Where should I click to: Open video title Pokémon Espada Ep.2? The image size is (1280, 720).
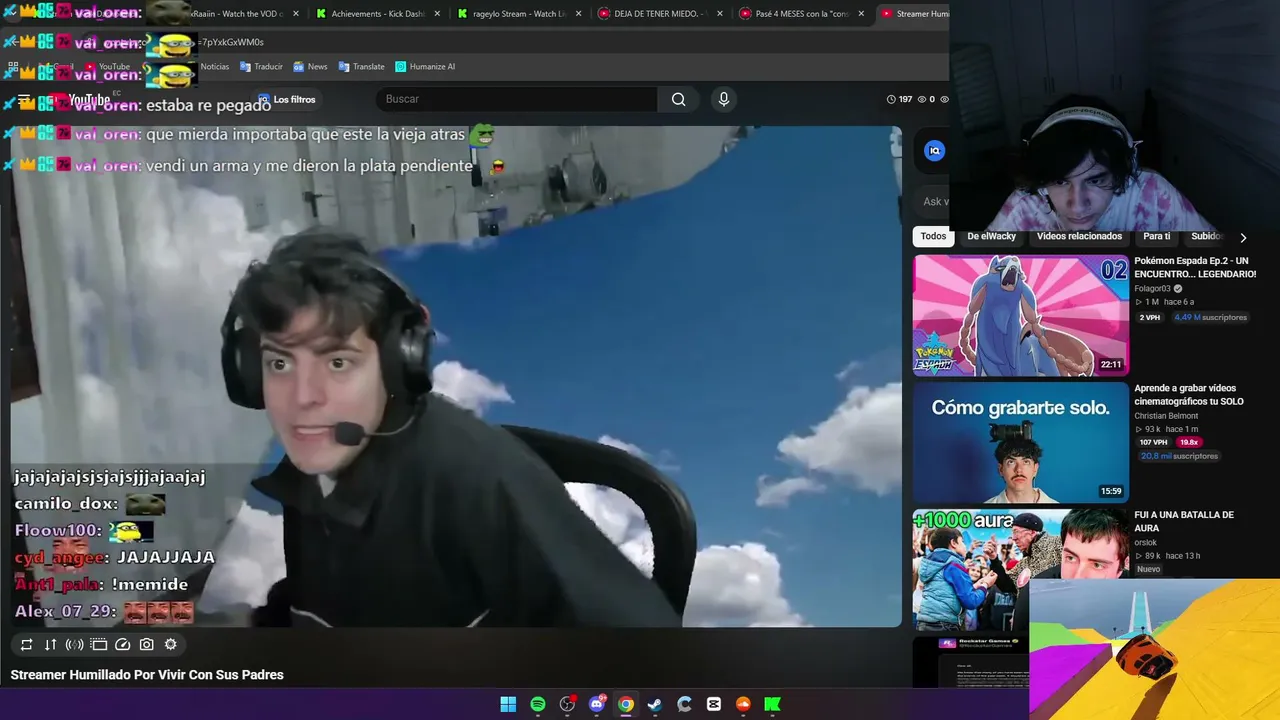[x=1195, y=268]
